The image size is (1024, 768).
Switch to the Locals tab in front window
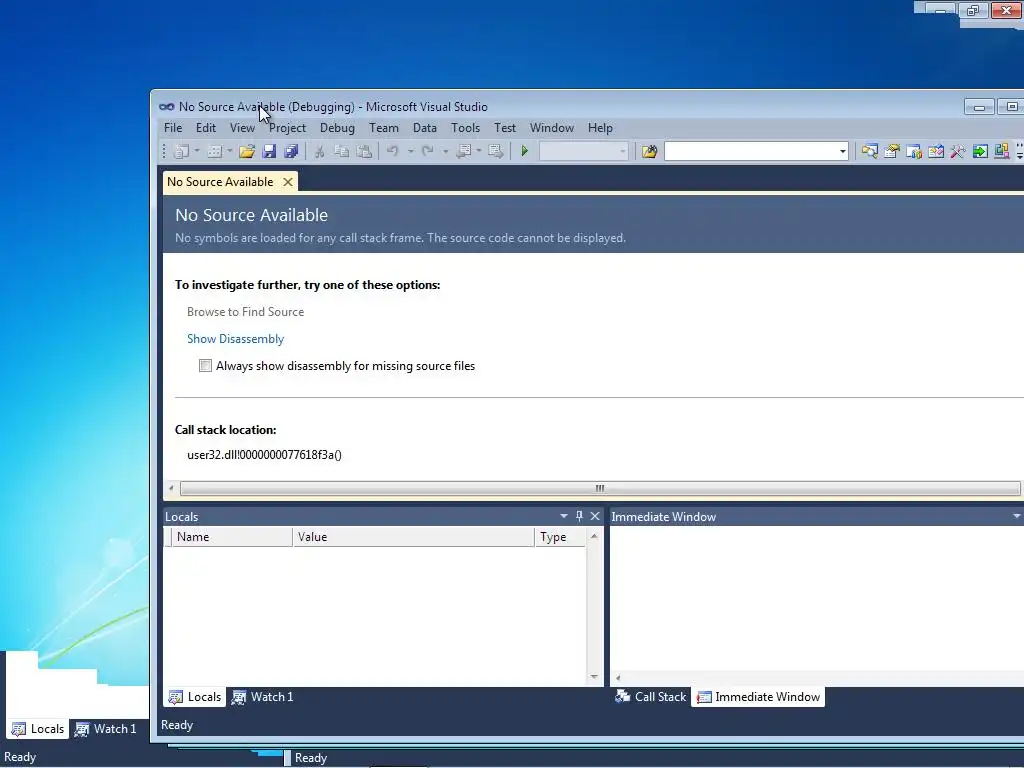pos(195,697)
